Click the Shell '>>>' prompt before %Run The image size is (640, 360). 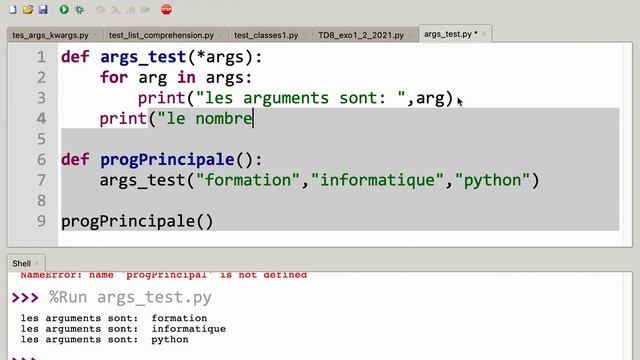25,298
